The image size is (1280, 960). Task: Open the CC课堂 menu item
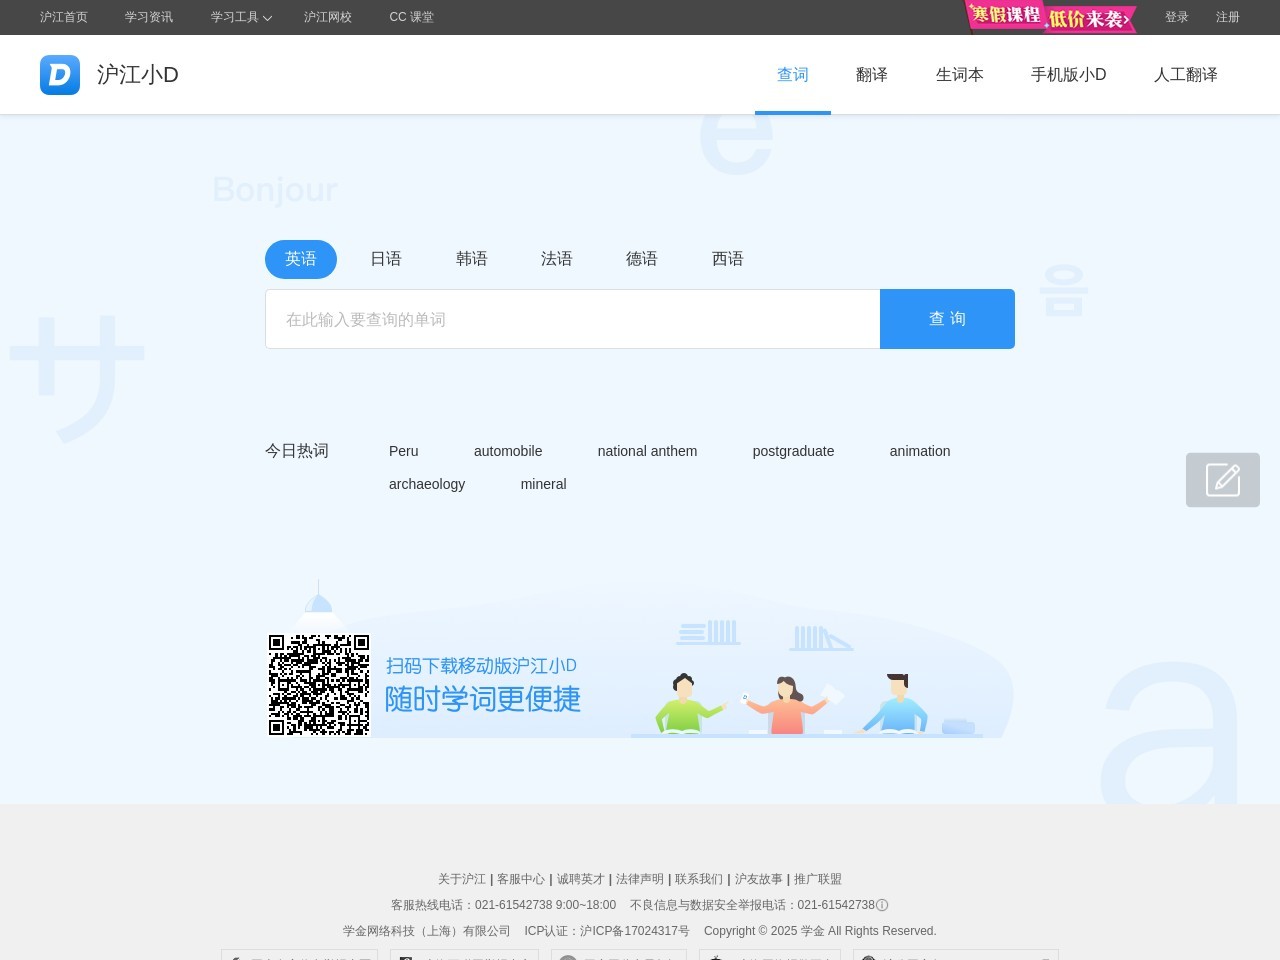click(x=411, y=17)
